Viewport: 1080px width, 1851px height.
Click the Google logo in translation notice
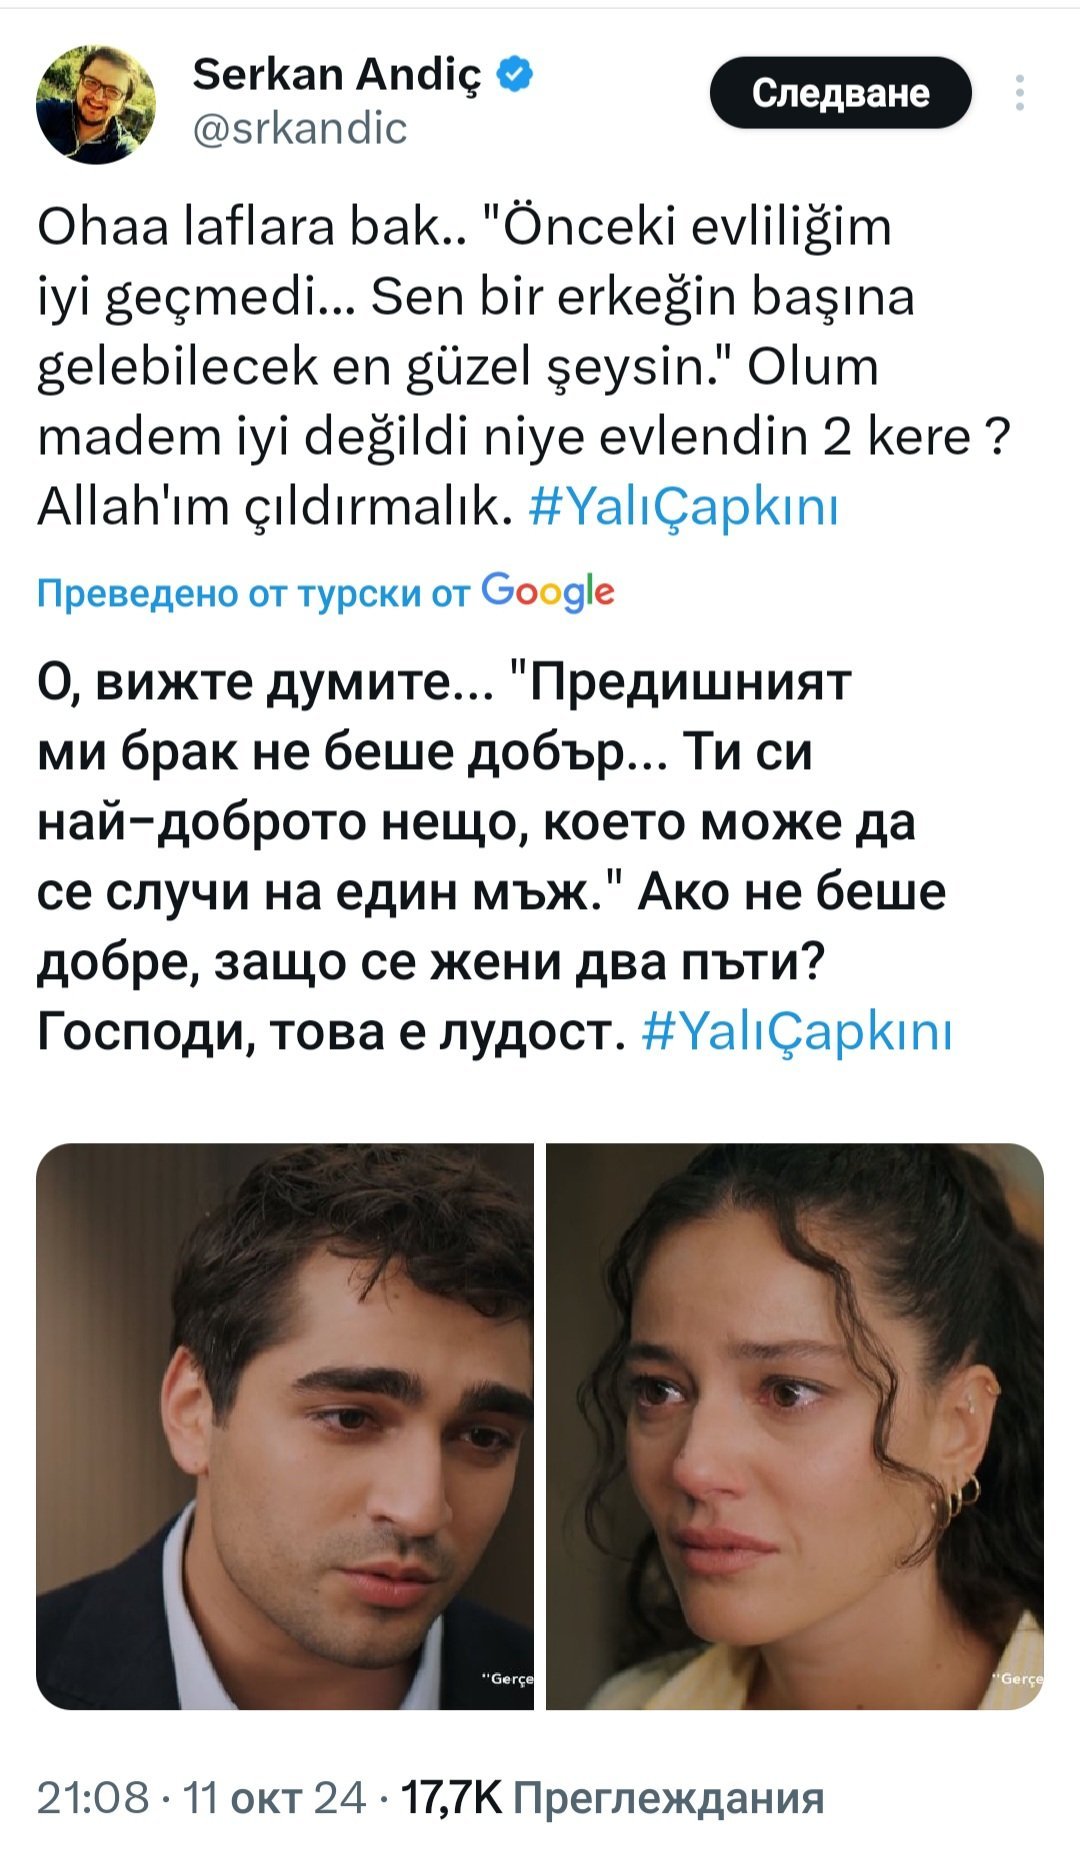pos(548,592)
